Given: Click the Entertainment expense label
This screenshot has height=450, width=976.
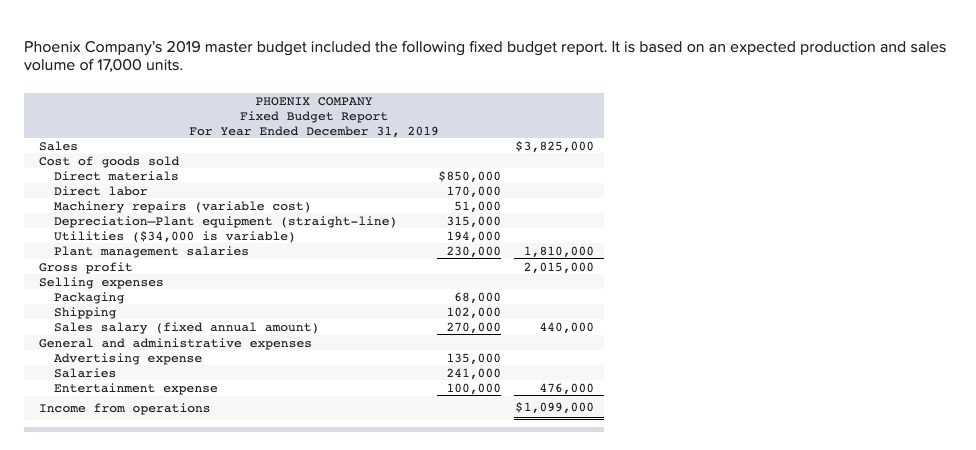Looking at the screenshot, I should pos(136,388).
